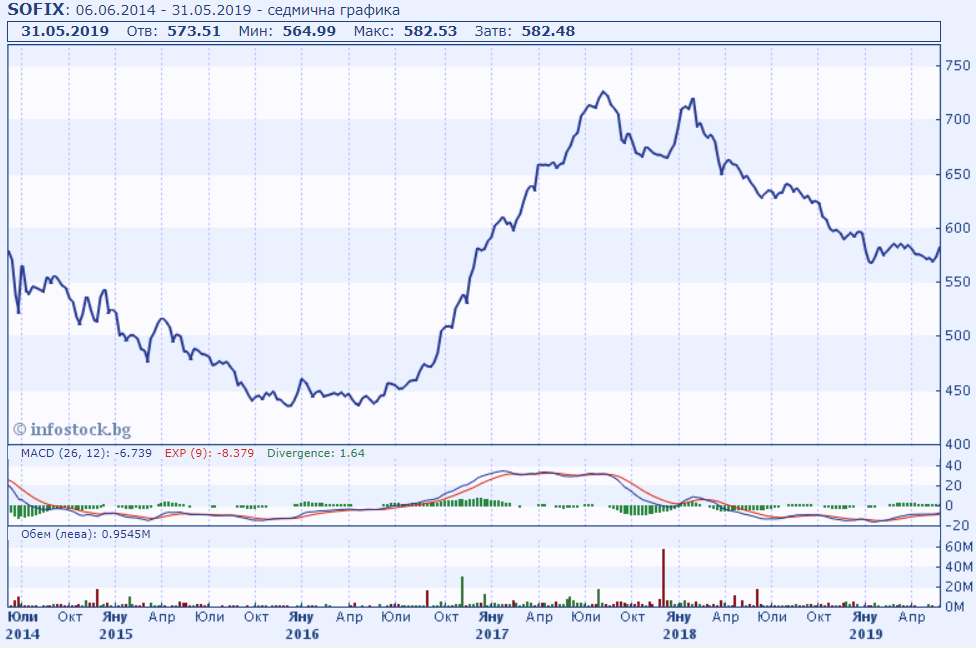This screenshot has height=648, width=976.
Task: Click the minimum value 564.99
Action: click(309, 31)
